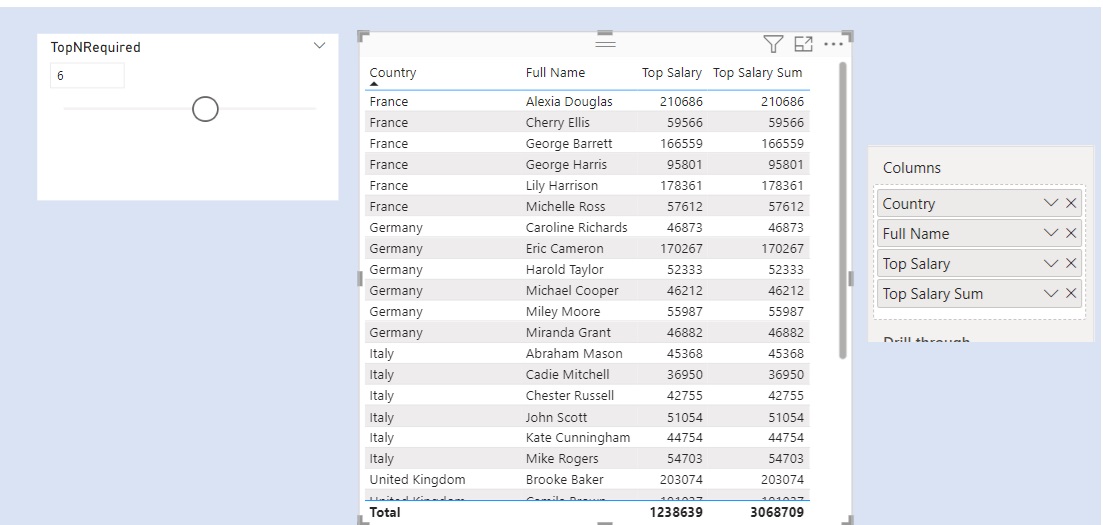Open the Top Salary Sum field dropdown

[1050, 294]
